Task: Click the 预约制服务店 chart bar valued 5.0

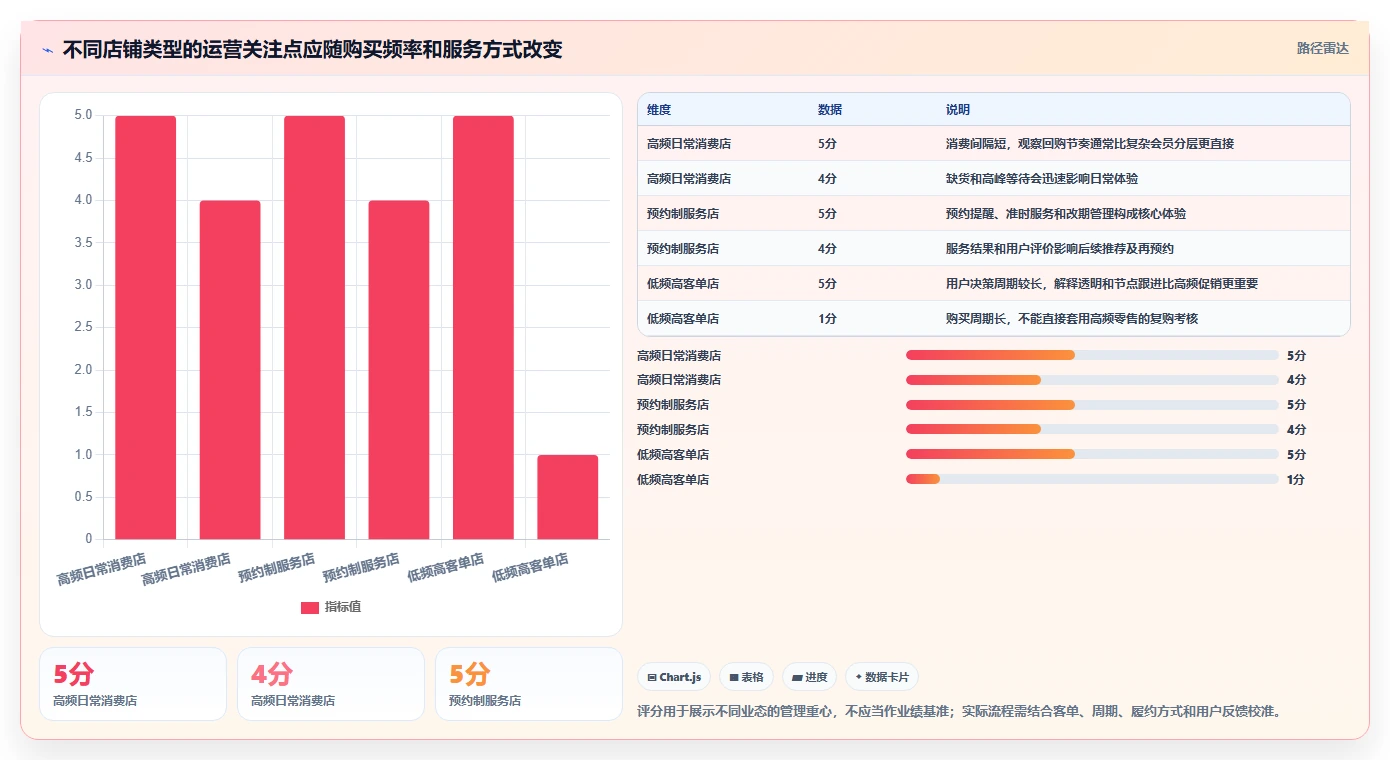Action: coord(314,327)
